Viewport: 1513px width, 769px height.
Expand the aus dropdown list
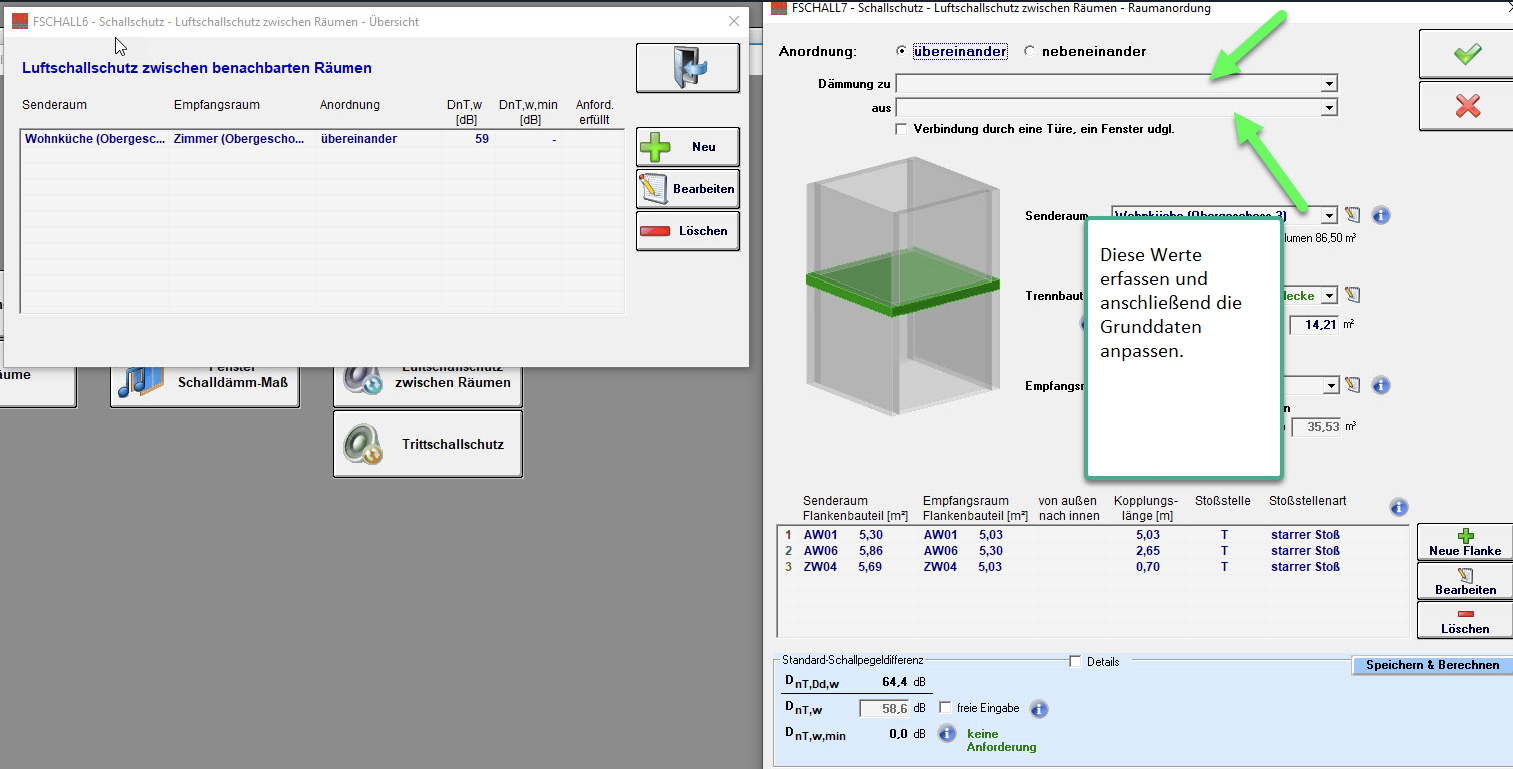pyautogui.click(x=1328, y=107)
